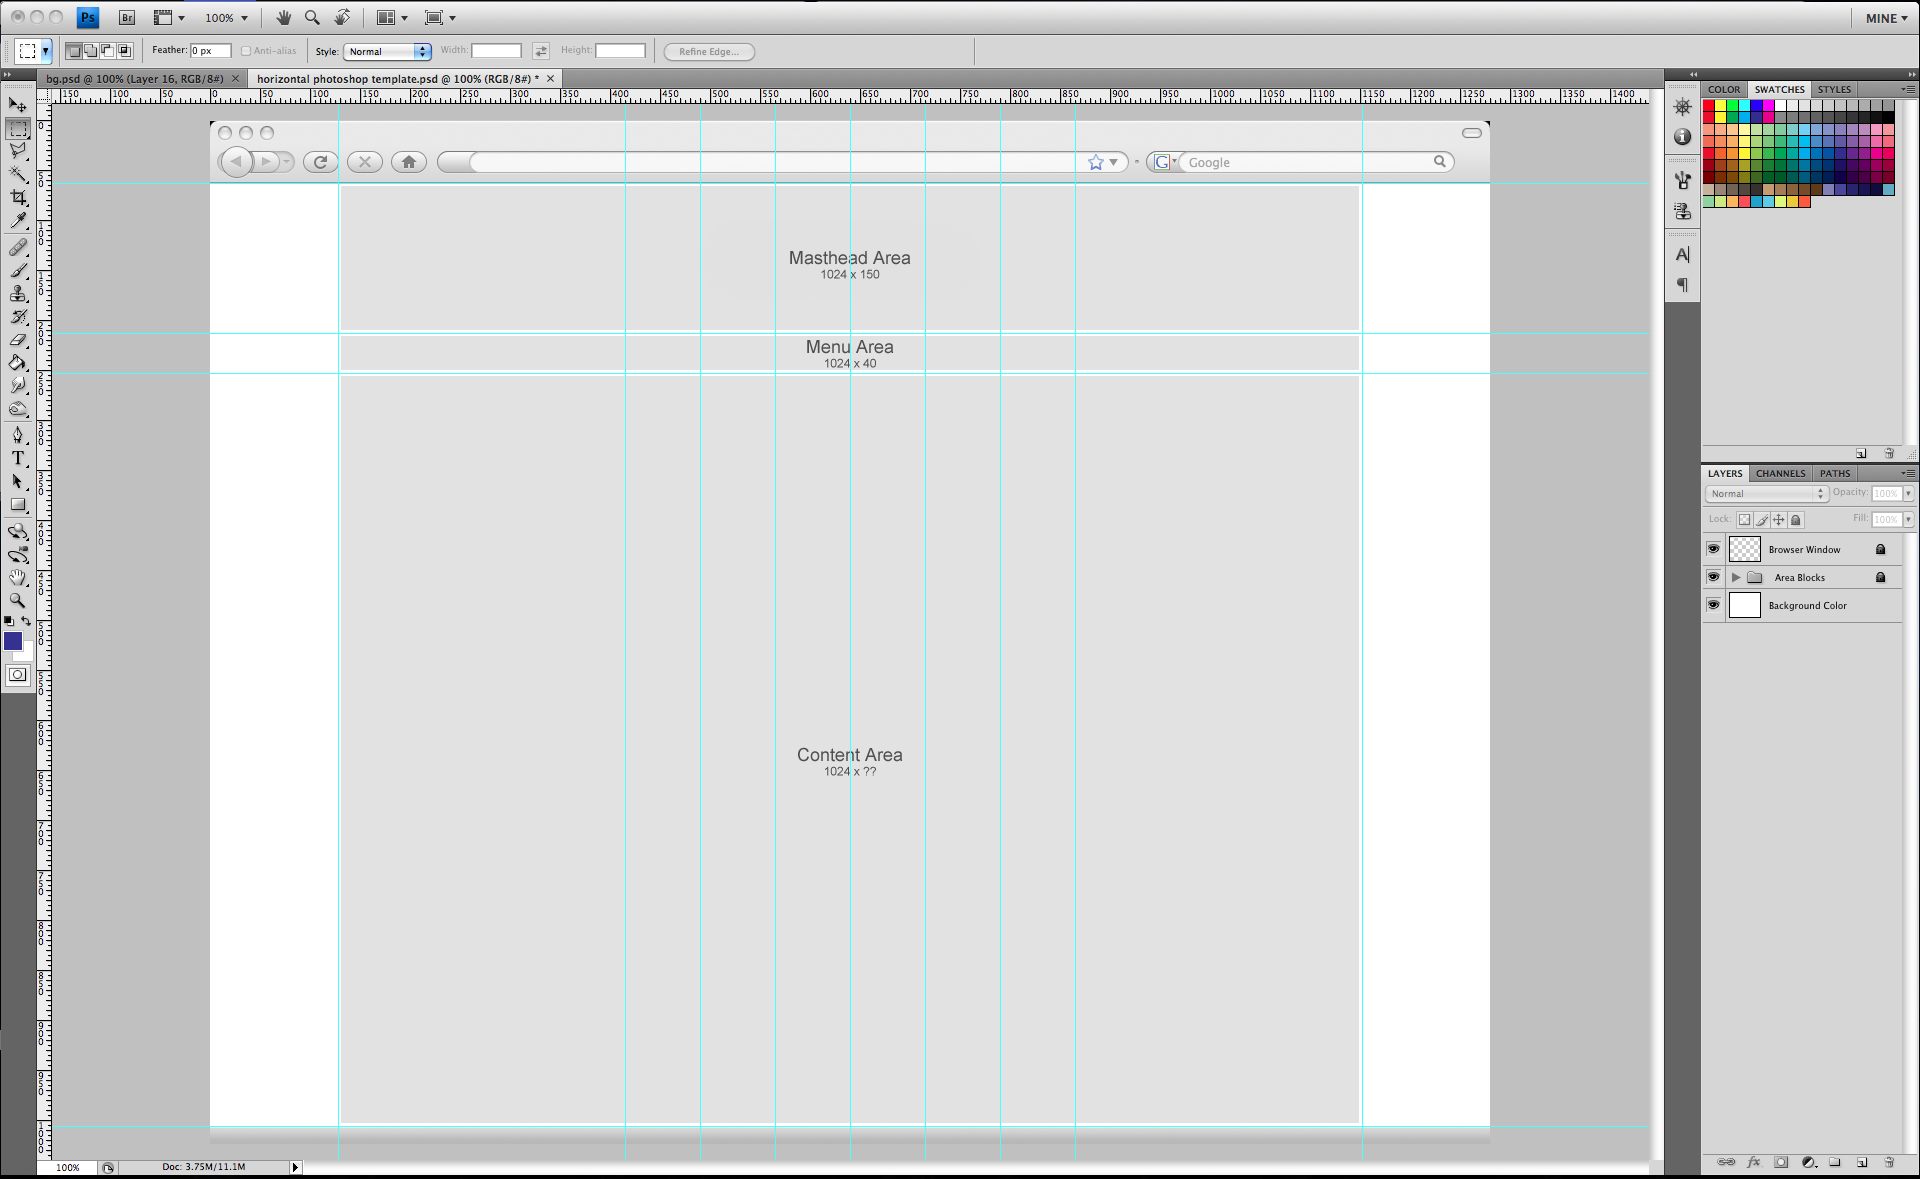Hide the Area Blocks group

tap(1713, 577)
